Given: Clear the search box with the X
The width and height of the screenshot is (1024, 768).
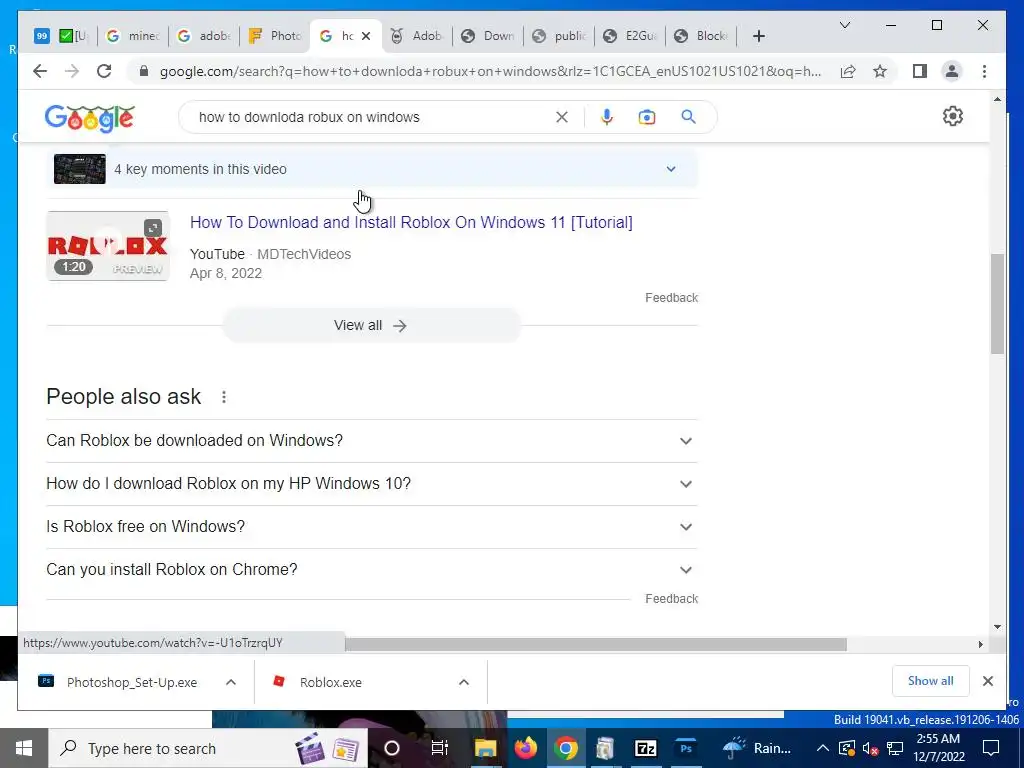Looking at the screenshot, I should click(562, 117).
